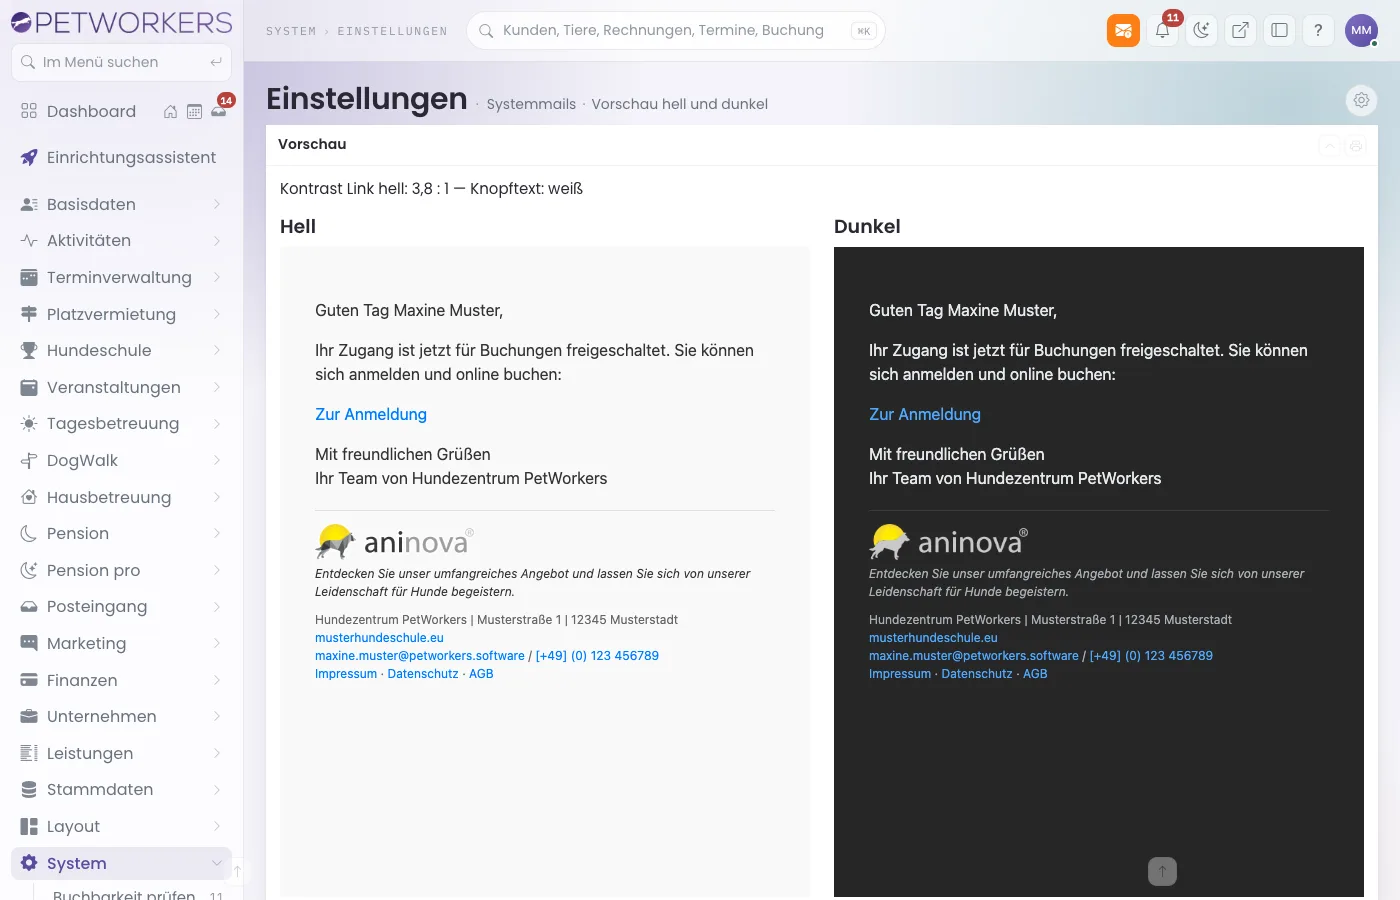Click the DogWalk sidebar icon

point(29,460)
